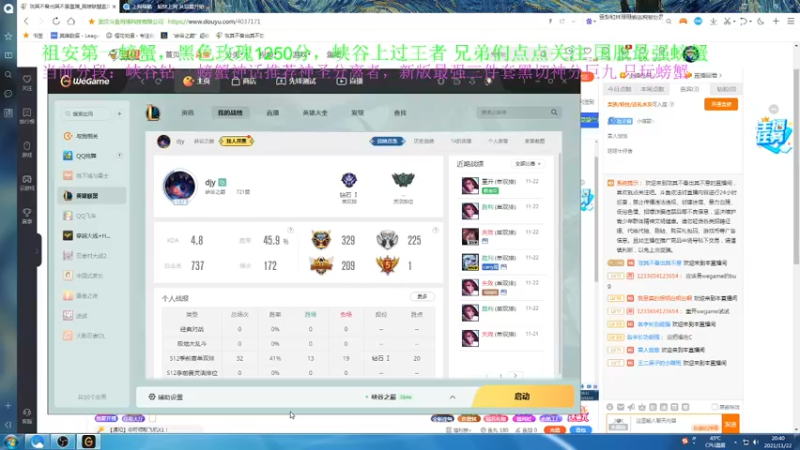Open 资讯 news tab

pos(188,113)
